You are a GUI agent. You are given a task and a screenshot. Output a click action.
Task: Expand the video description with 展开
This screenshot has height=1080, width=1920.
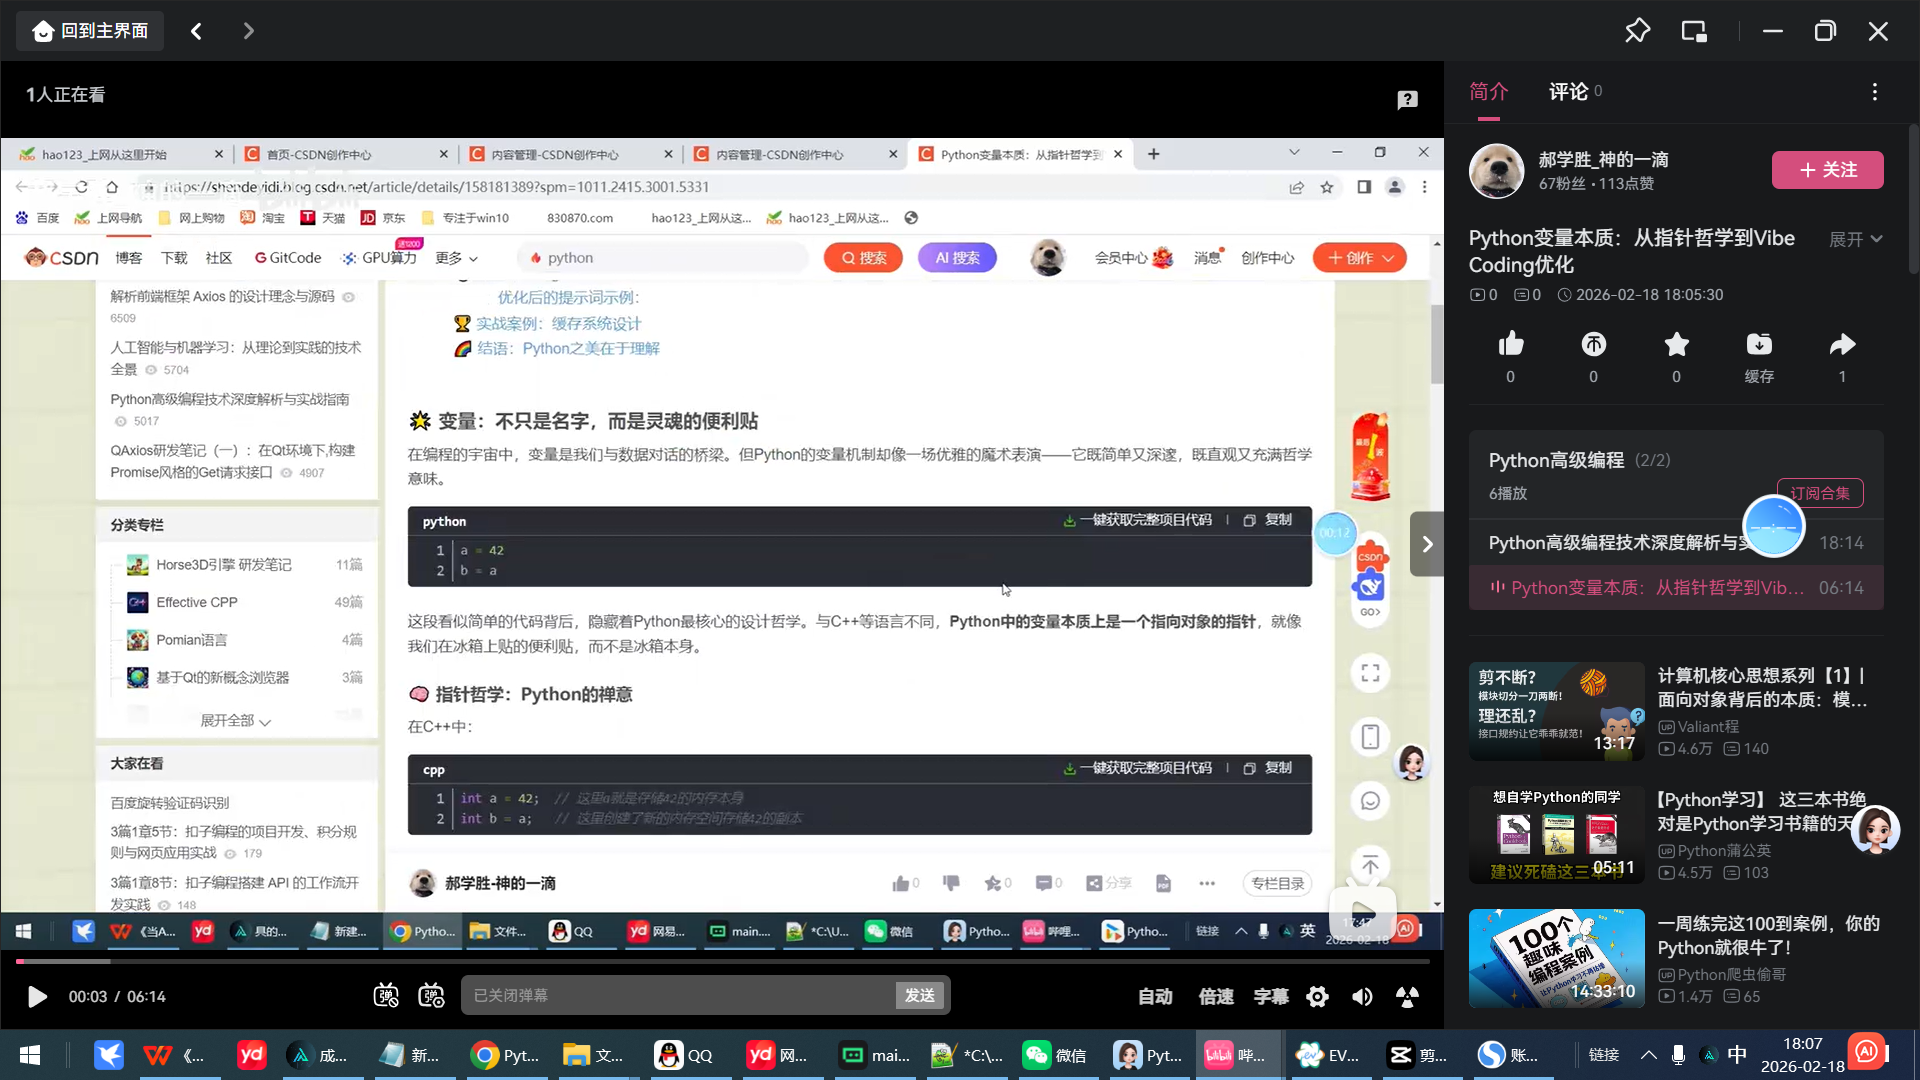pyautogui.click(x=1855, y=239)
